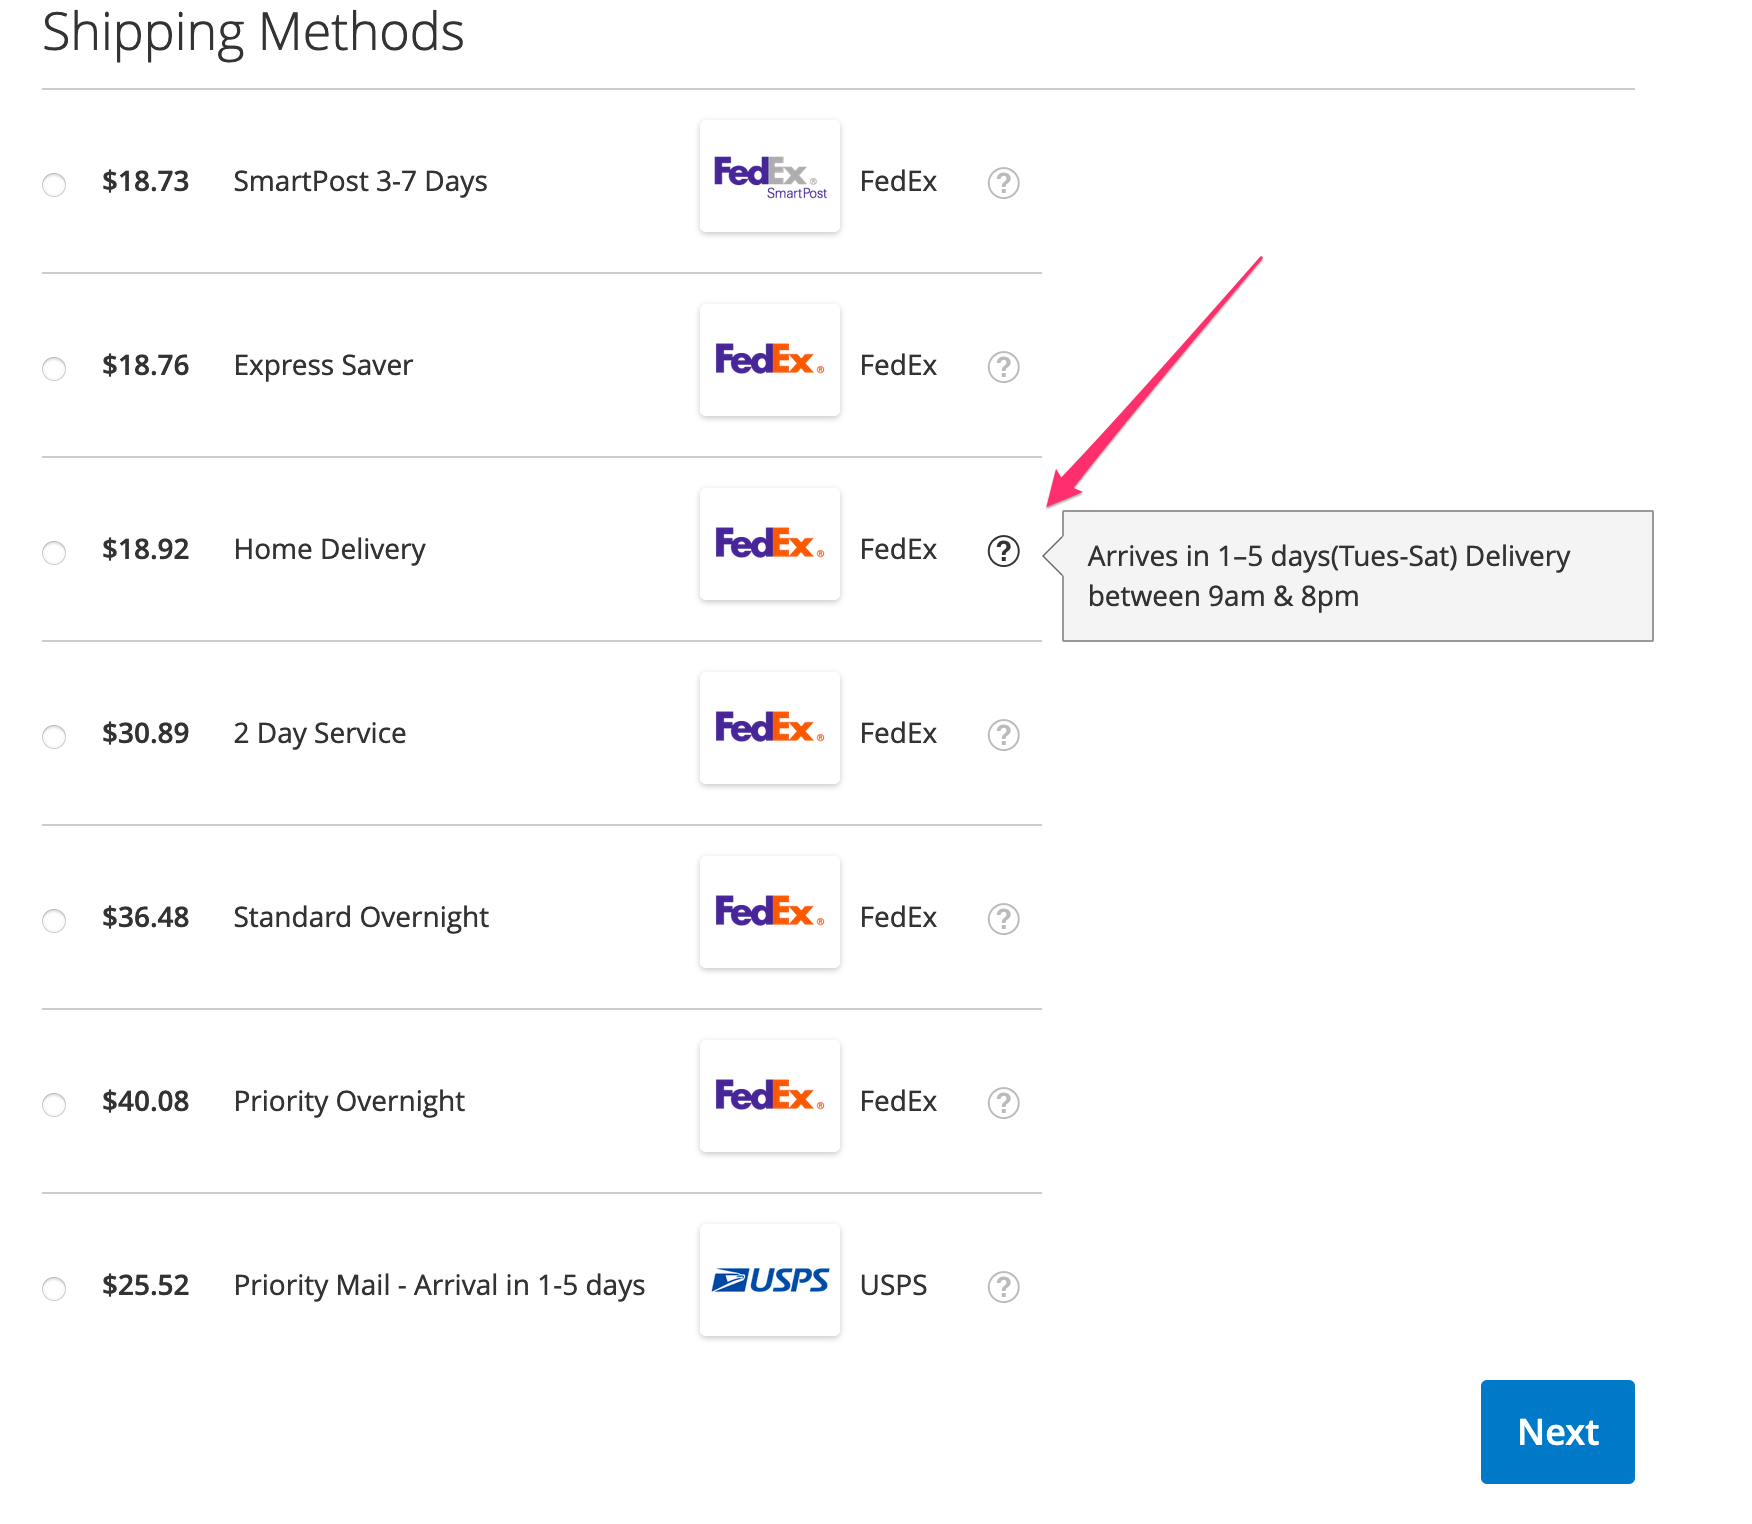This screenshot has height=1524, width=1752.
Task: Click the Home Delivery tooltip text box
Action: click(x=1356, y=576)
